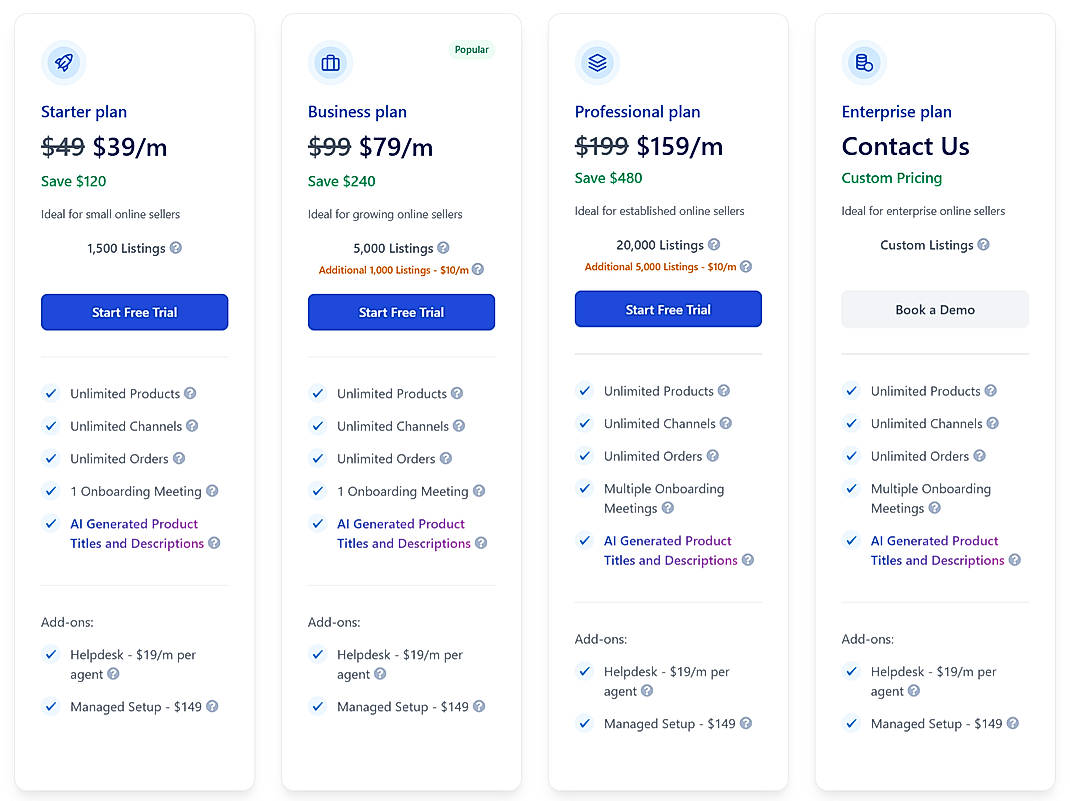Show Unlimited Products help in Professional plan
Image resolution: width=1070 pixels, height=801 pixels.
[724, 390]
